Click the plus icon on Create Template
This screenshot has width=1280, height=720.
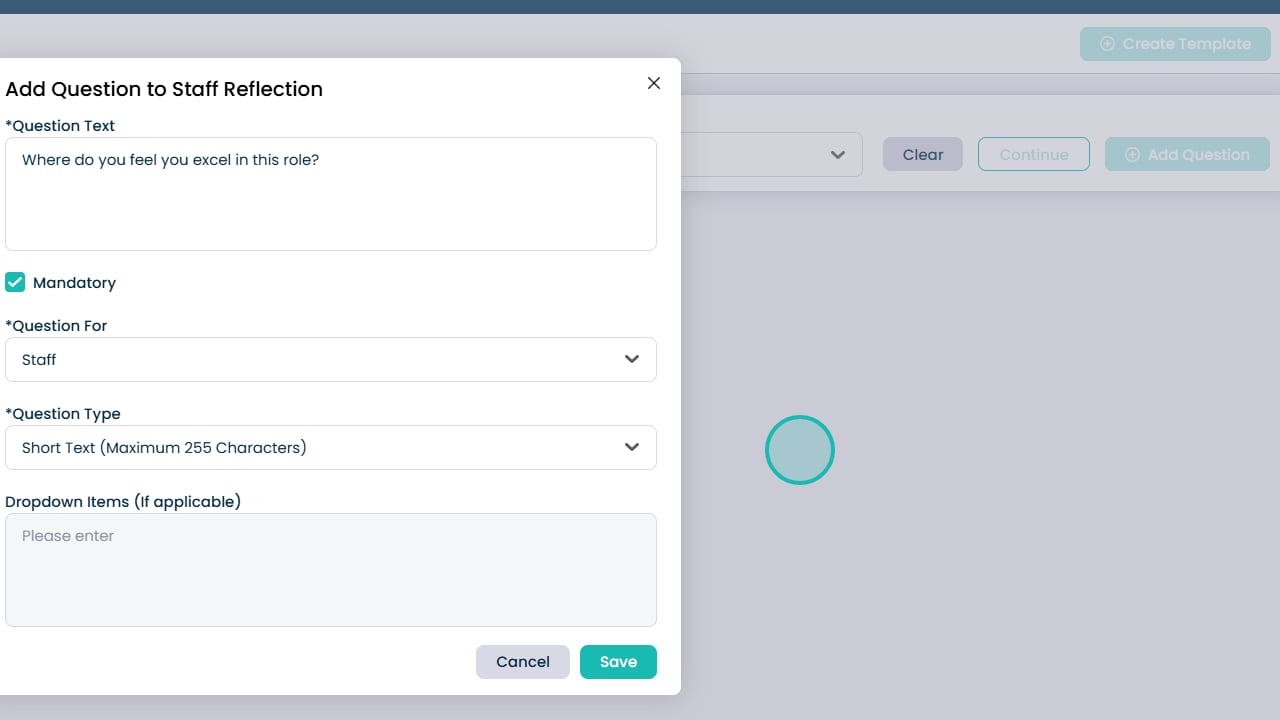(x=1107, y=44)
